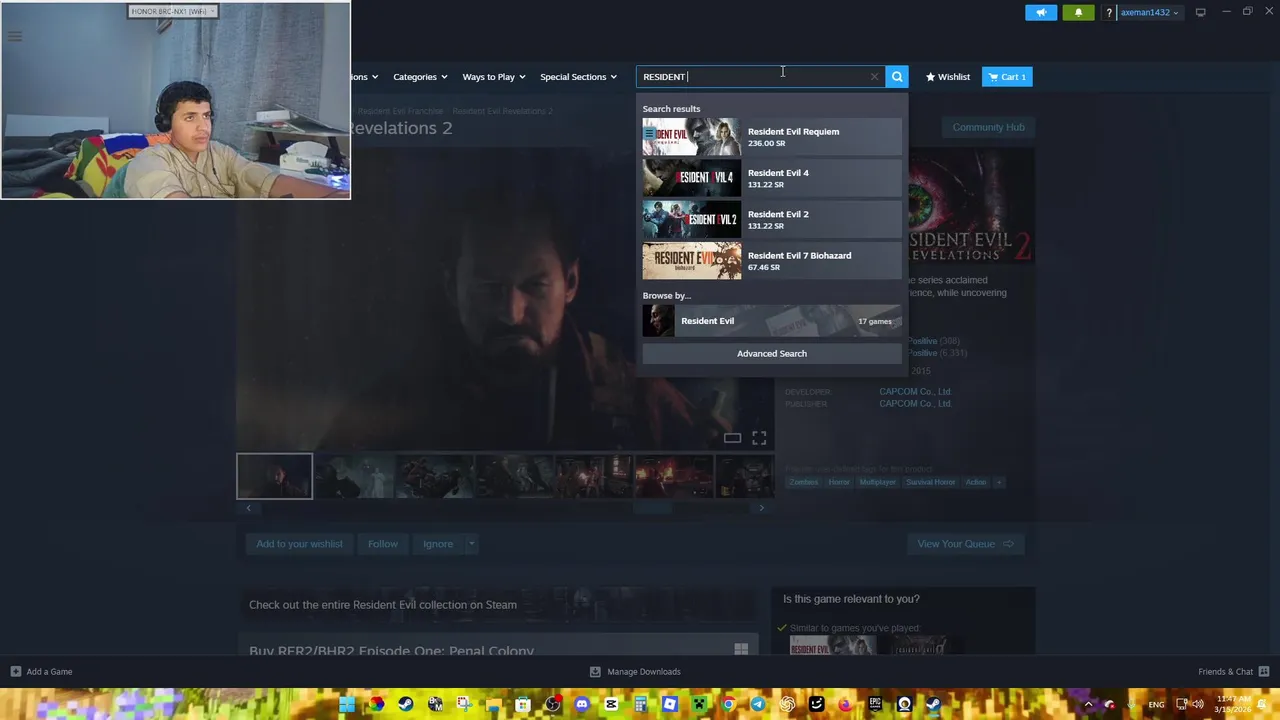Click the Survival Horror tag
This screenshot has width=1280, height=720.
(930, 482)
